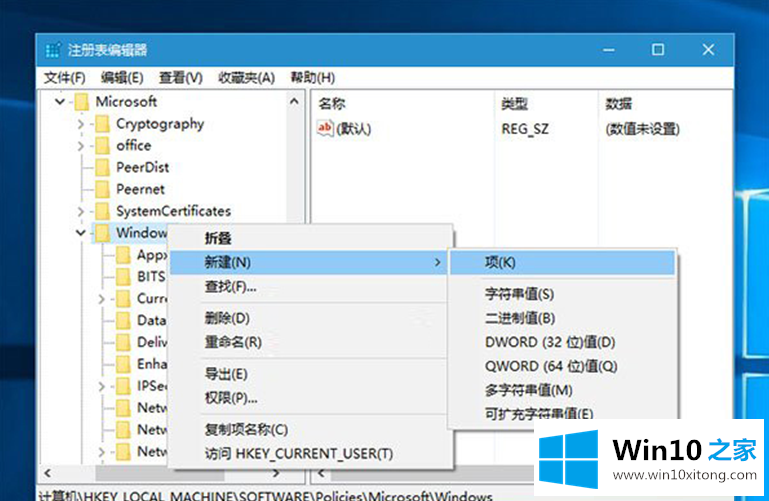Viewport: 769px width, 501px height.
Task: Collapse the Microsoft tree node
Action: (60, 101)
